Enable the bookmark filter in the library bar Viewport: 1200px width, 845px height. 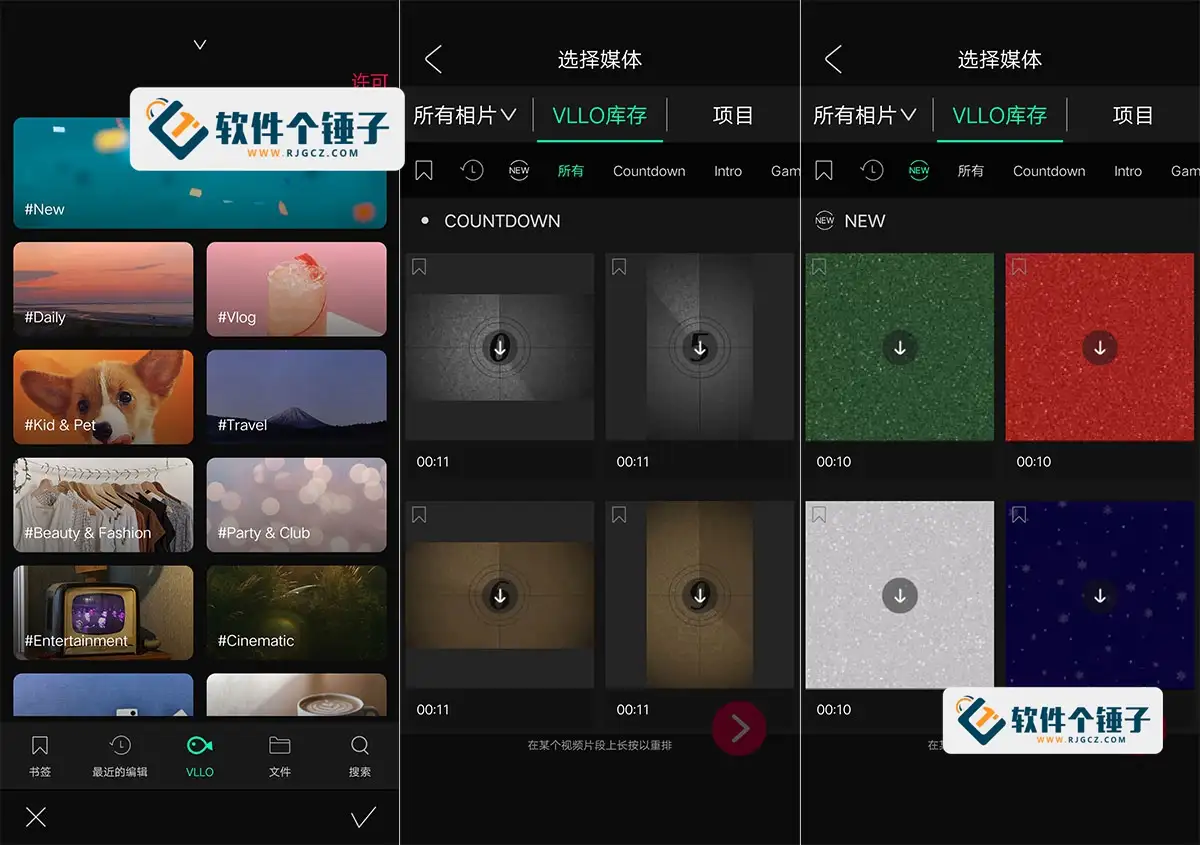[x=423, y=170]
